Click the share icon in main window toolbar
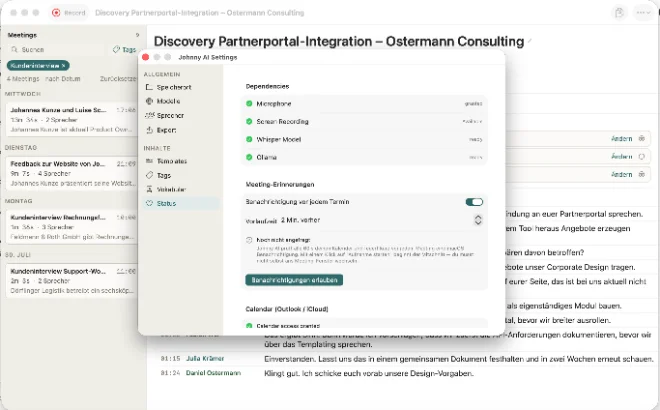The height and width of the screenshot is (410, 660). (619, 13)
